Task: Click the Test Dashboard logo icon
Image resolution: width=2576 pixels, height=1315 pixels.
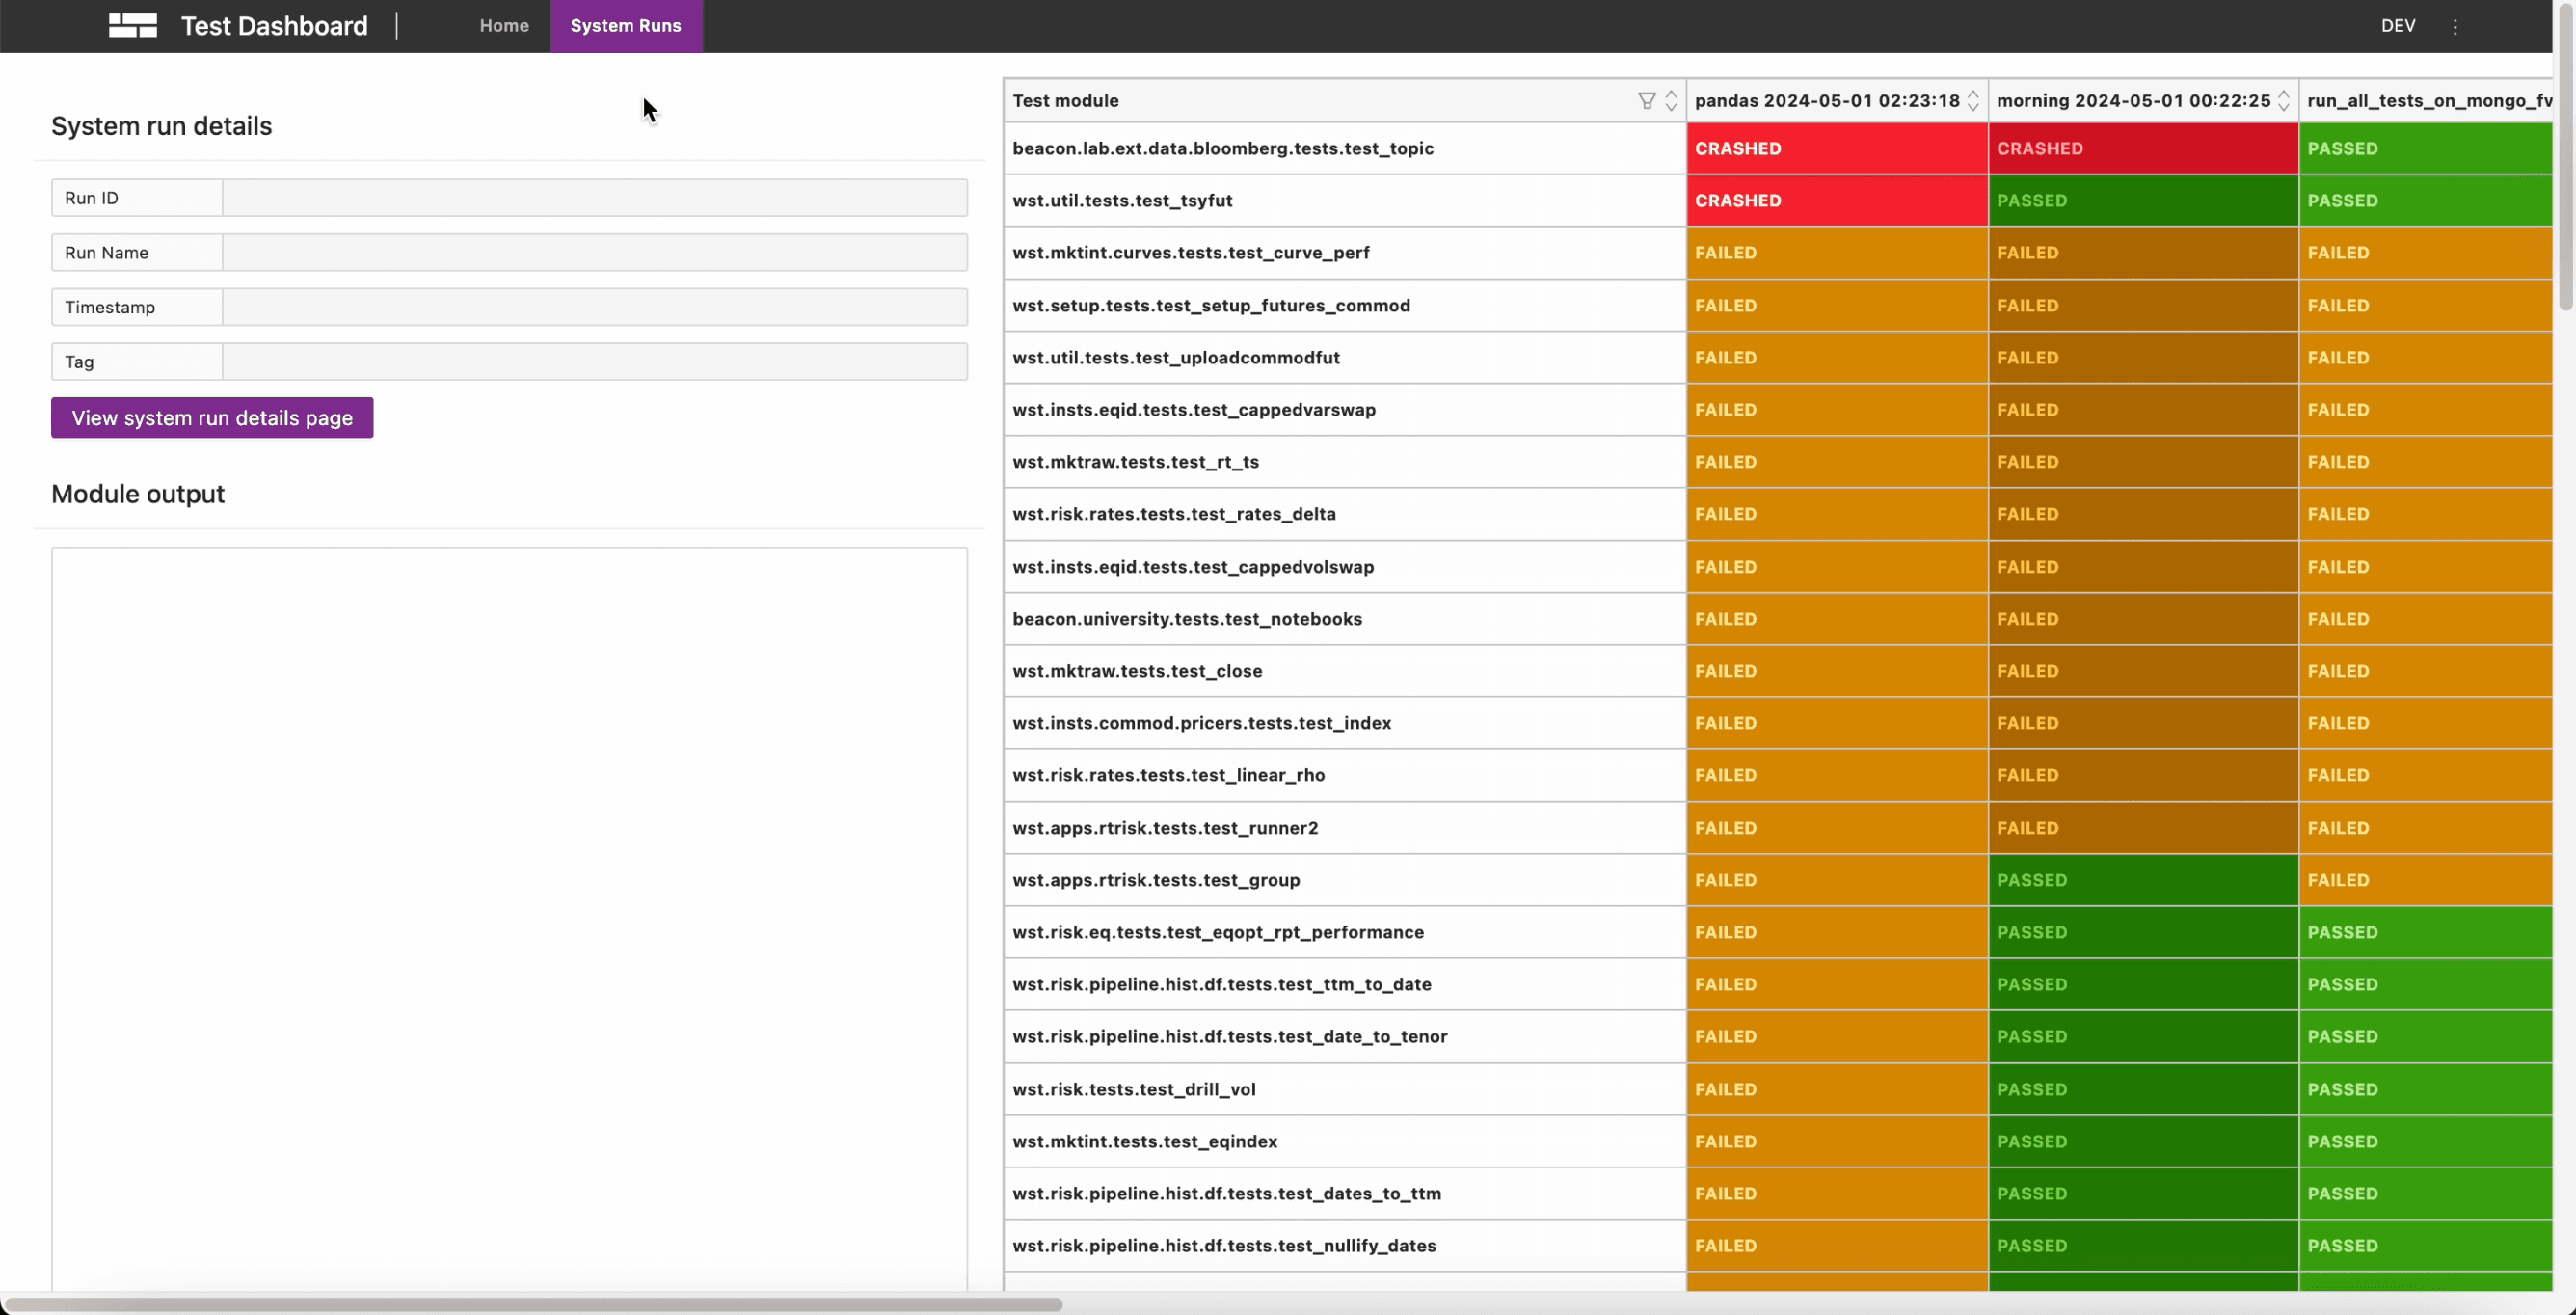Action: pos(133,26)
